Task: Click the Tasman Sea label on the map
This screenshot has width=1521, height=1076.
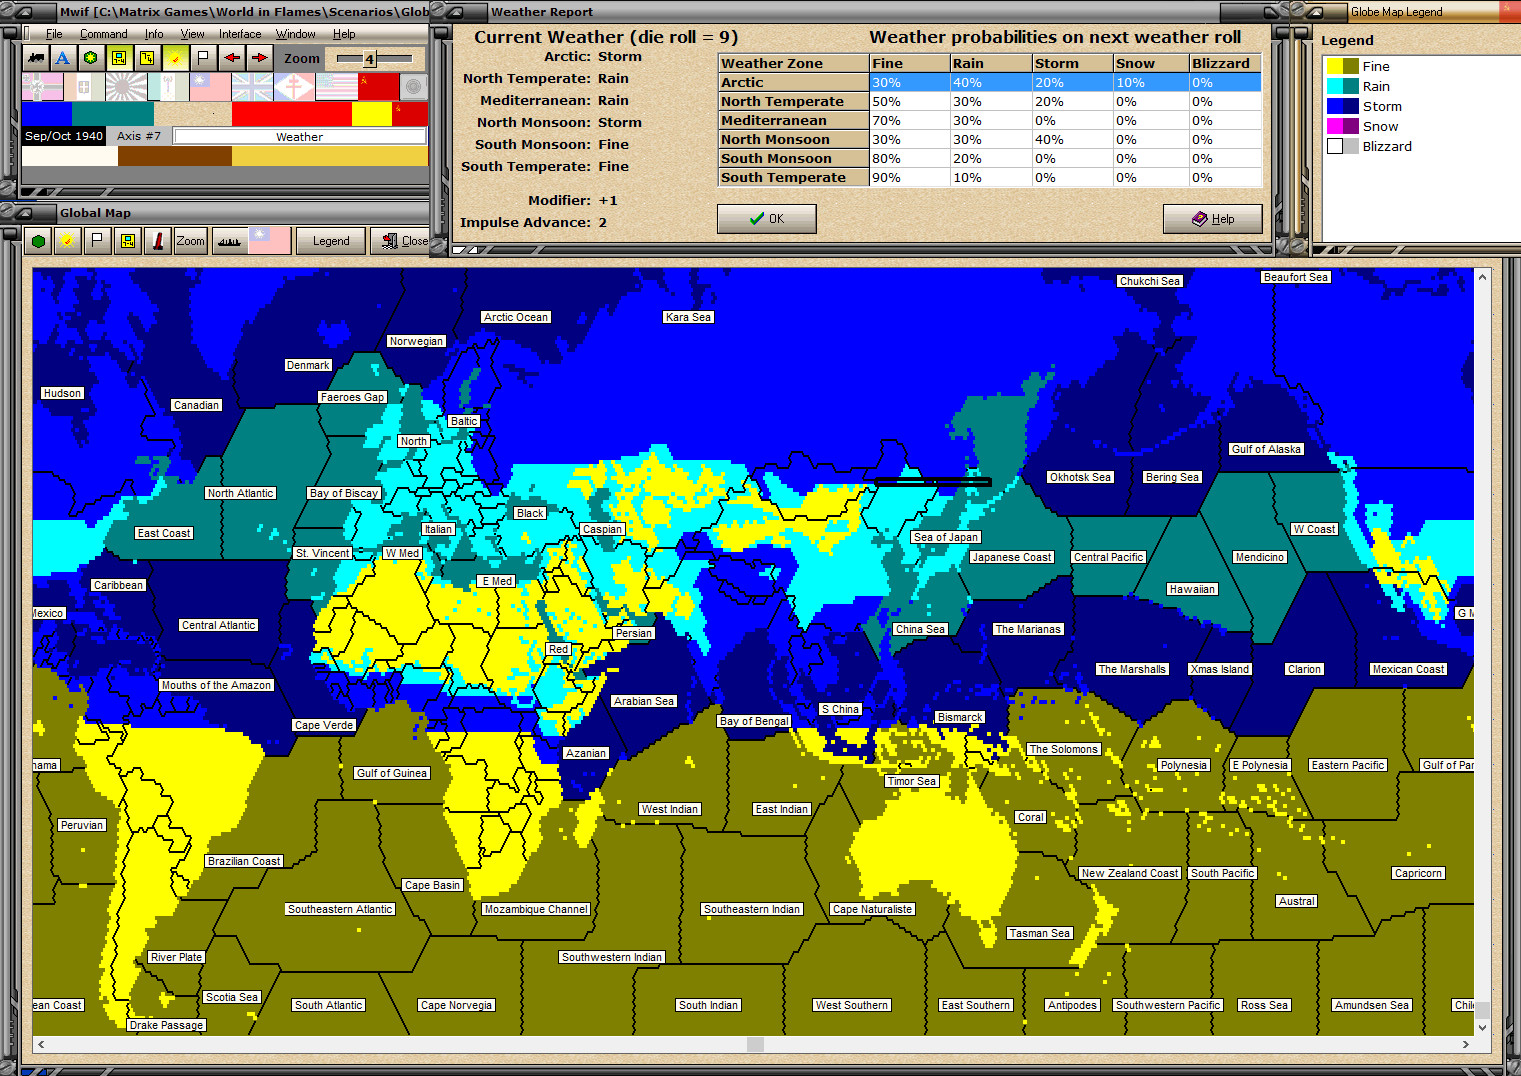Action: point(1040,933)
